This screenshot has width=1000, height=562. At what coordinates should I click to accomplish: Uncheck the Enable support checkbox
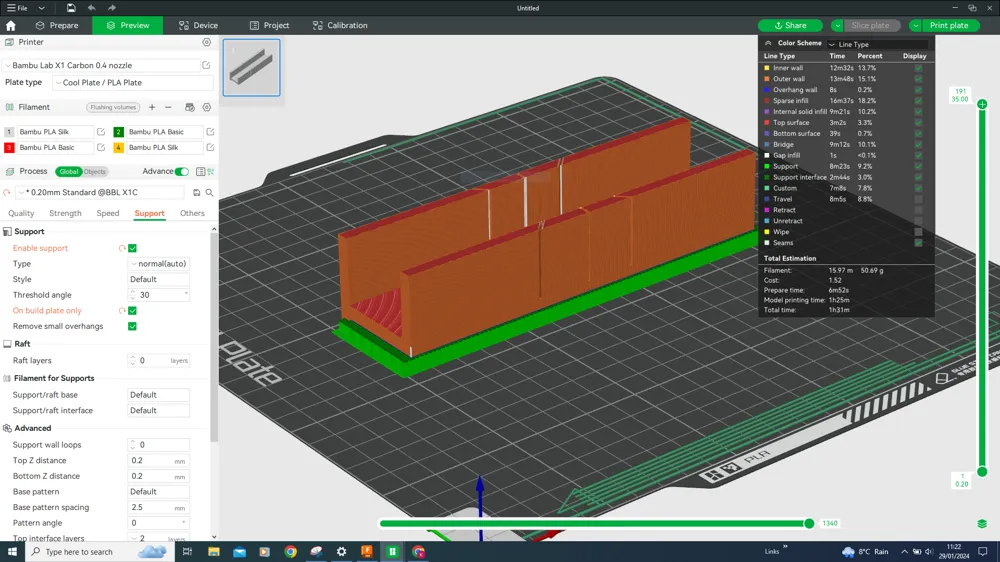click(132, 248)
